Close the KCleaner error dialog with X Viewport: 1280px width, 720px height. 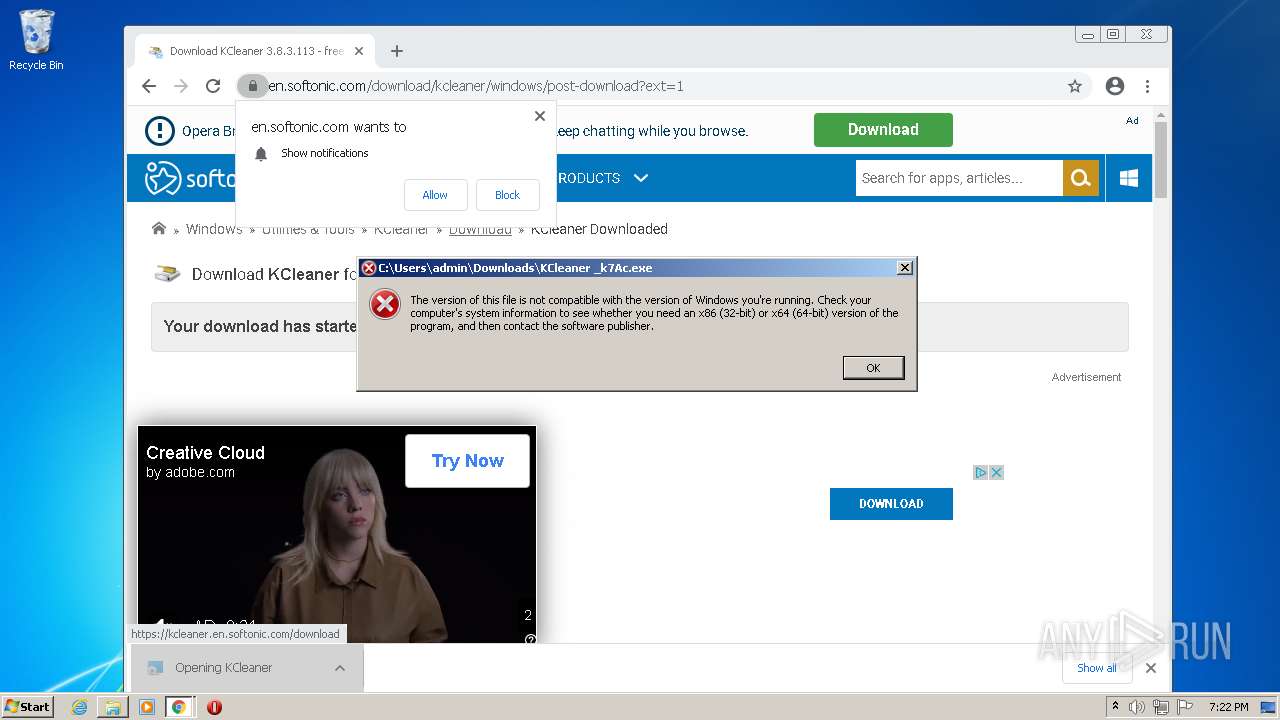pyautogui.click(x=904, y=268)
